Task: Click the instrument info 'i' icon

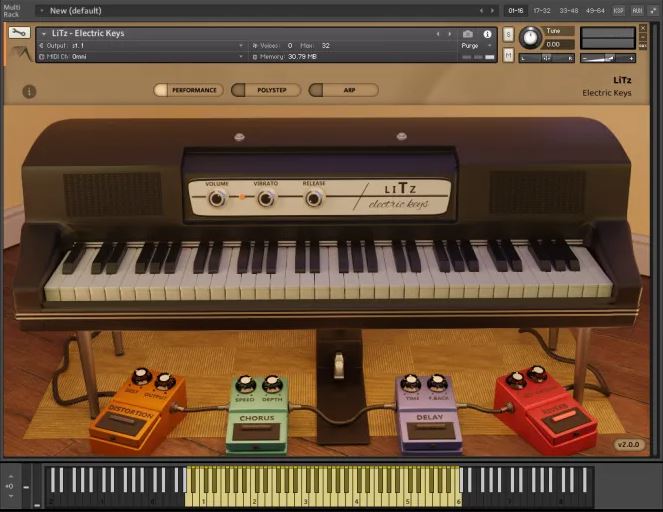Action: [x=487, y=34]
